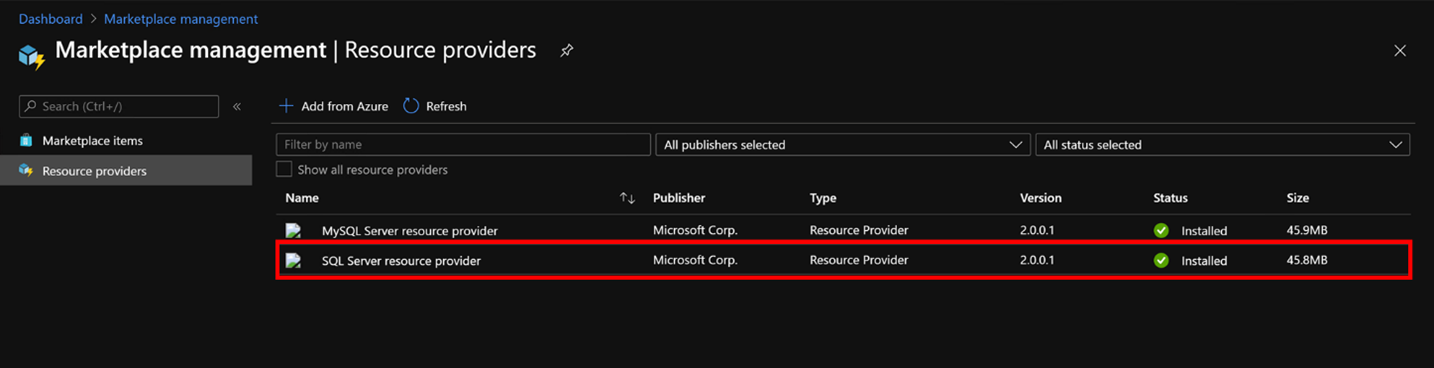1434x368 pixels.
Task: Click the green check for SQL Server
Action: 1161,261
